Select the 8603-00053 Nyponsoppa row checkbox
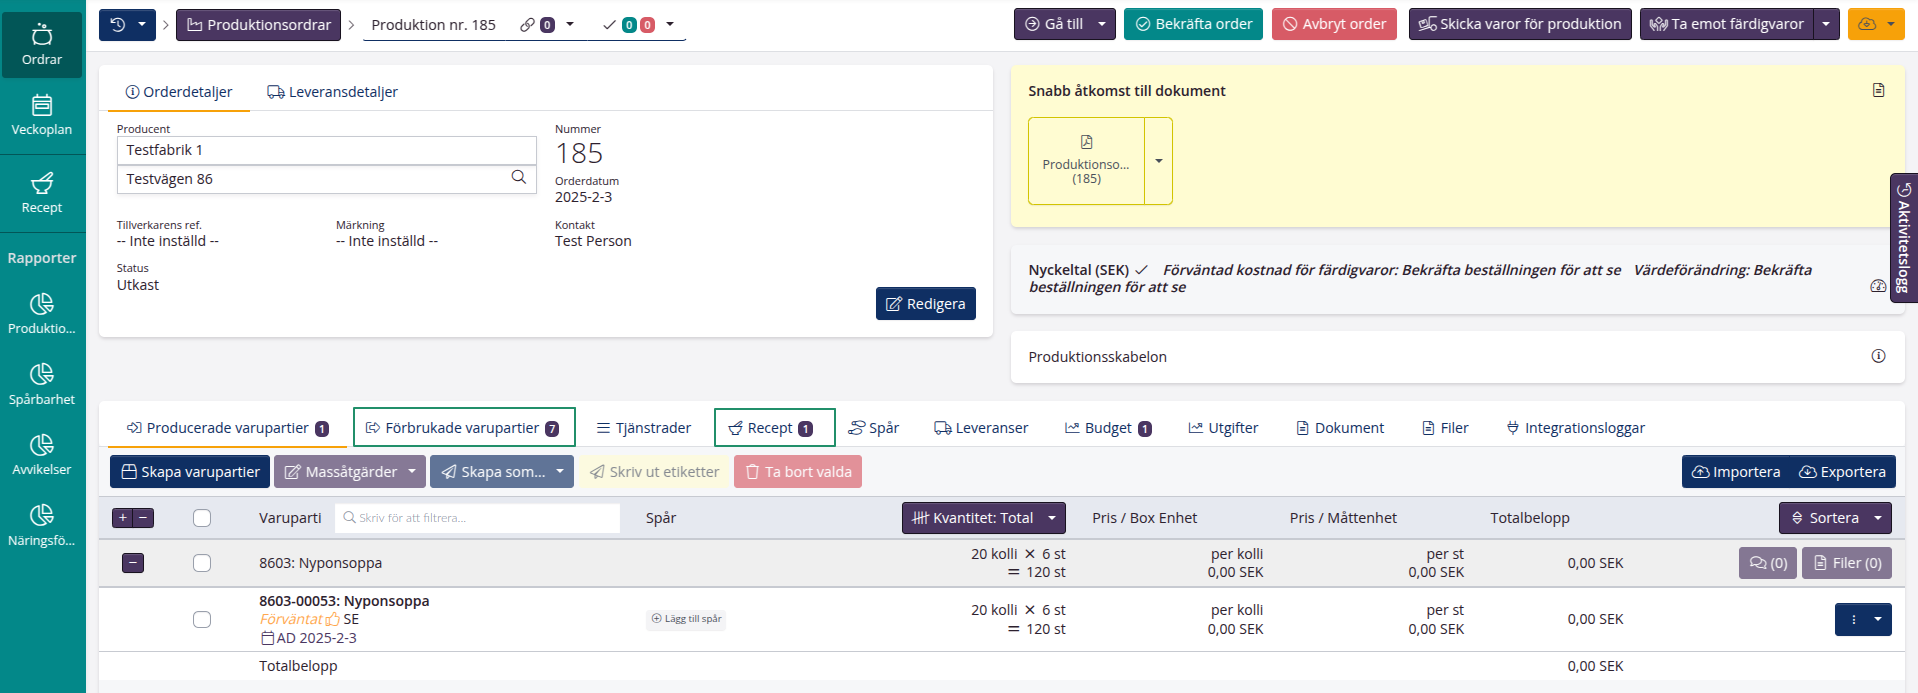 click(202, 619)
